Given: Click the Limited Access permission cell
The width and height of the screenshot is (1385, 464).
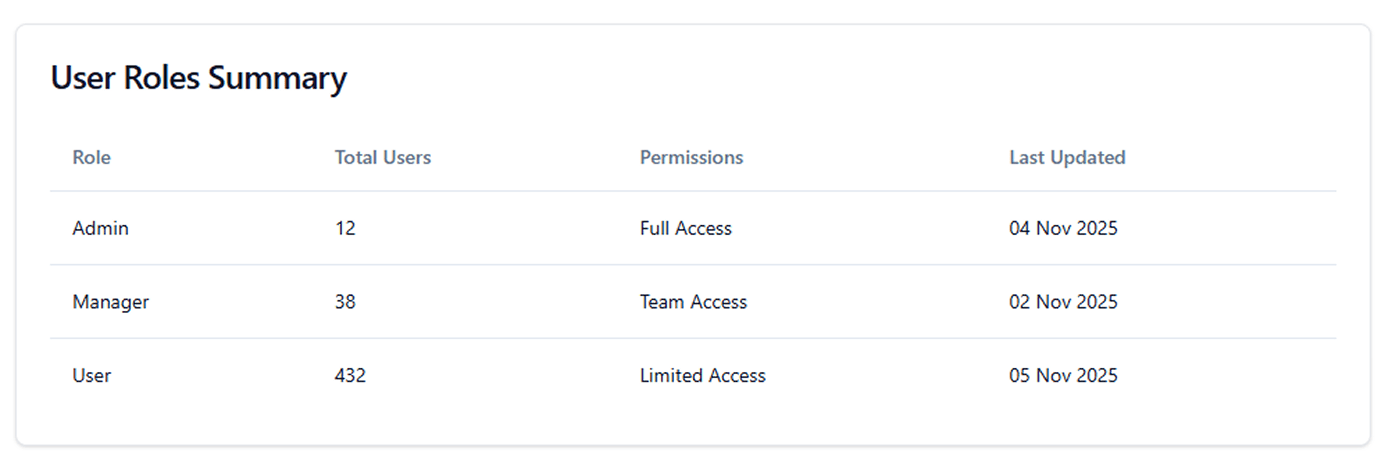Looking at the screenshot, I should point(702,376).
